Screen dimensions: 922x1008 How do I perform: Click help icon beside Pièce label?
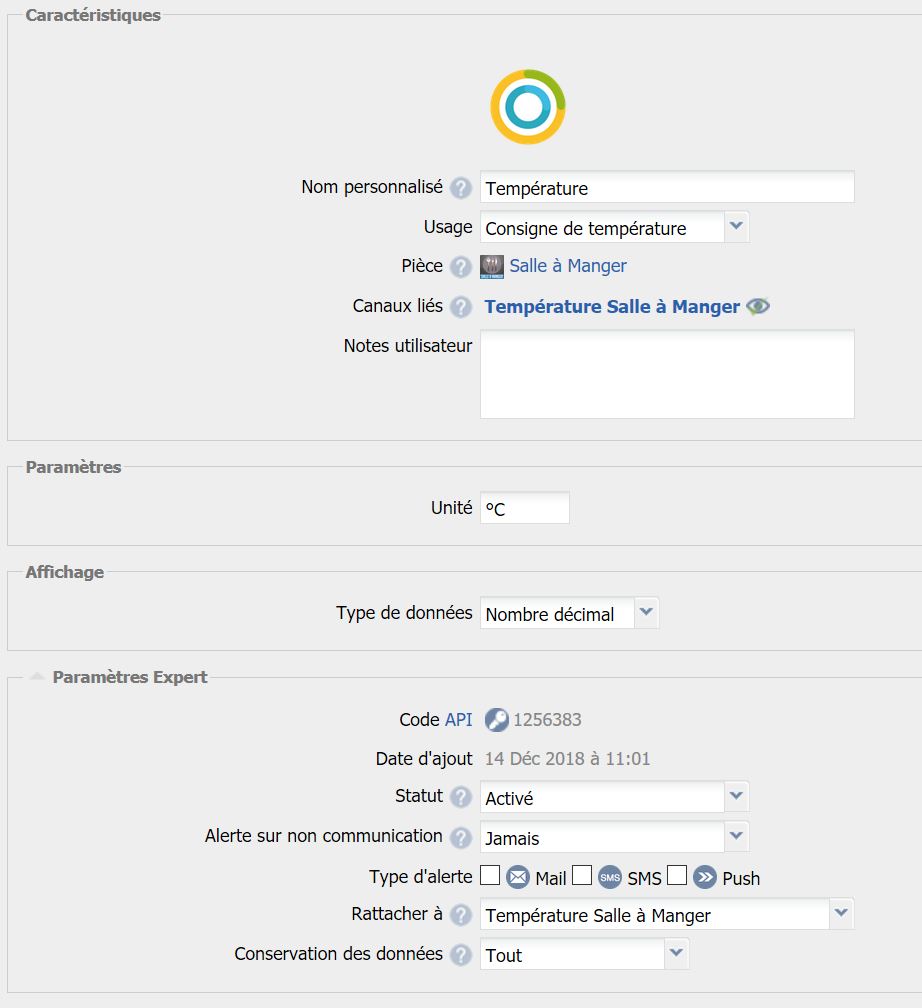coord(460,267)
